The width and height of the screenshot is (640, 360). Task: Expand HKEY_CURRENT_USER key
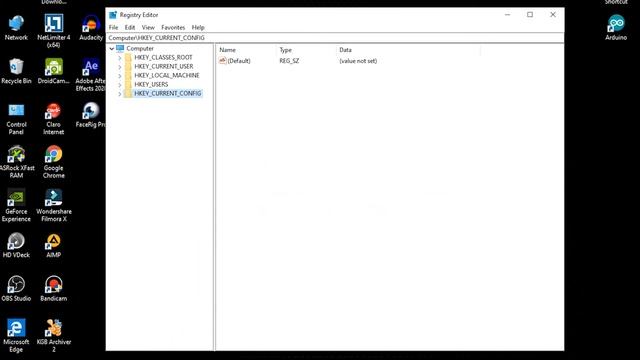(x=120, y=67)
